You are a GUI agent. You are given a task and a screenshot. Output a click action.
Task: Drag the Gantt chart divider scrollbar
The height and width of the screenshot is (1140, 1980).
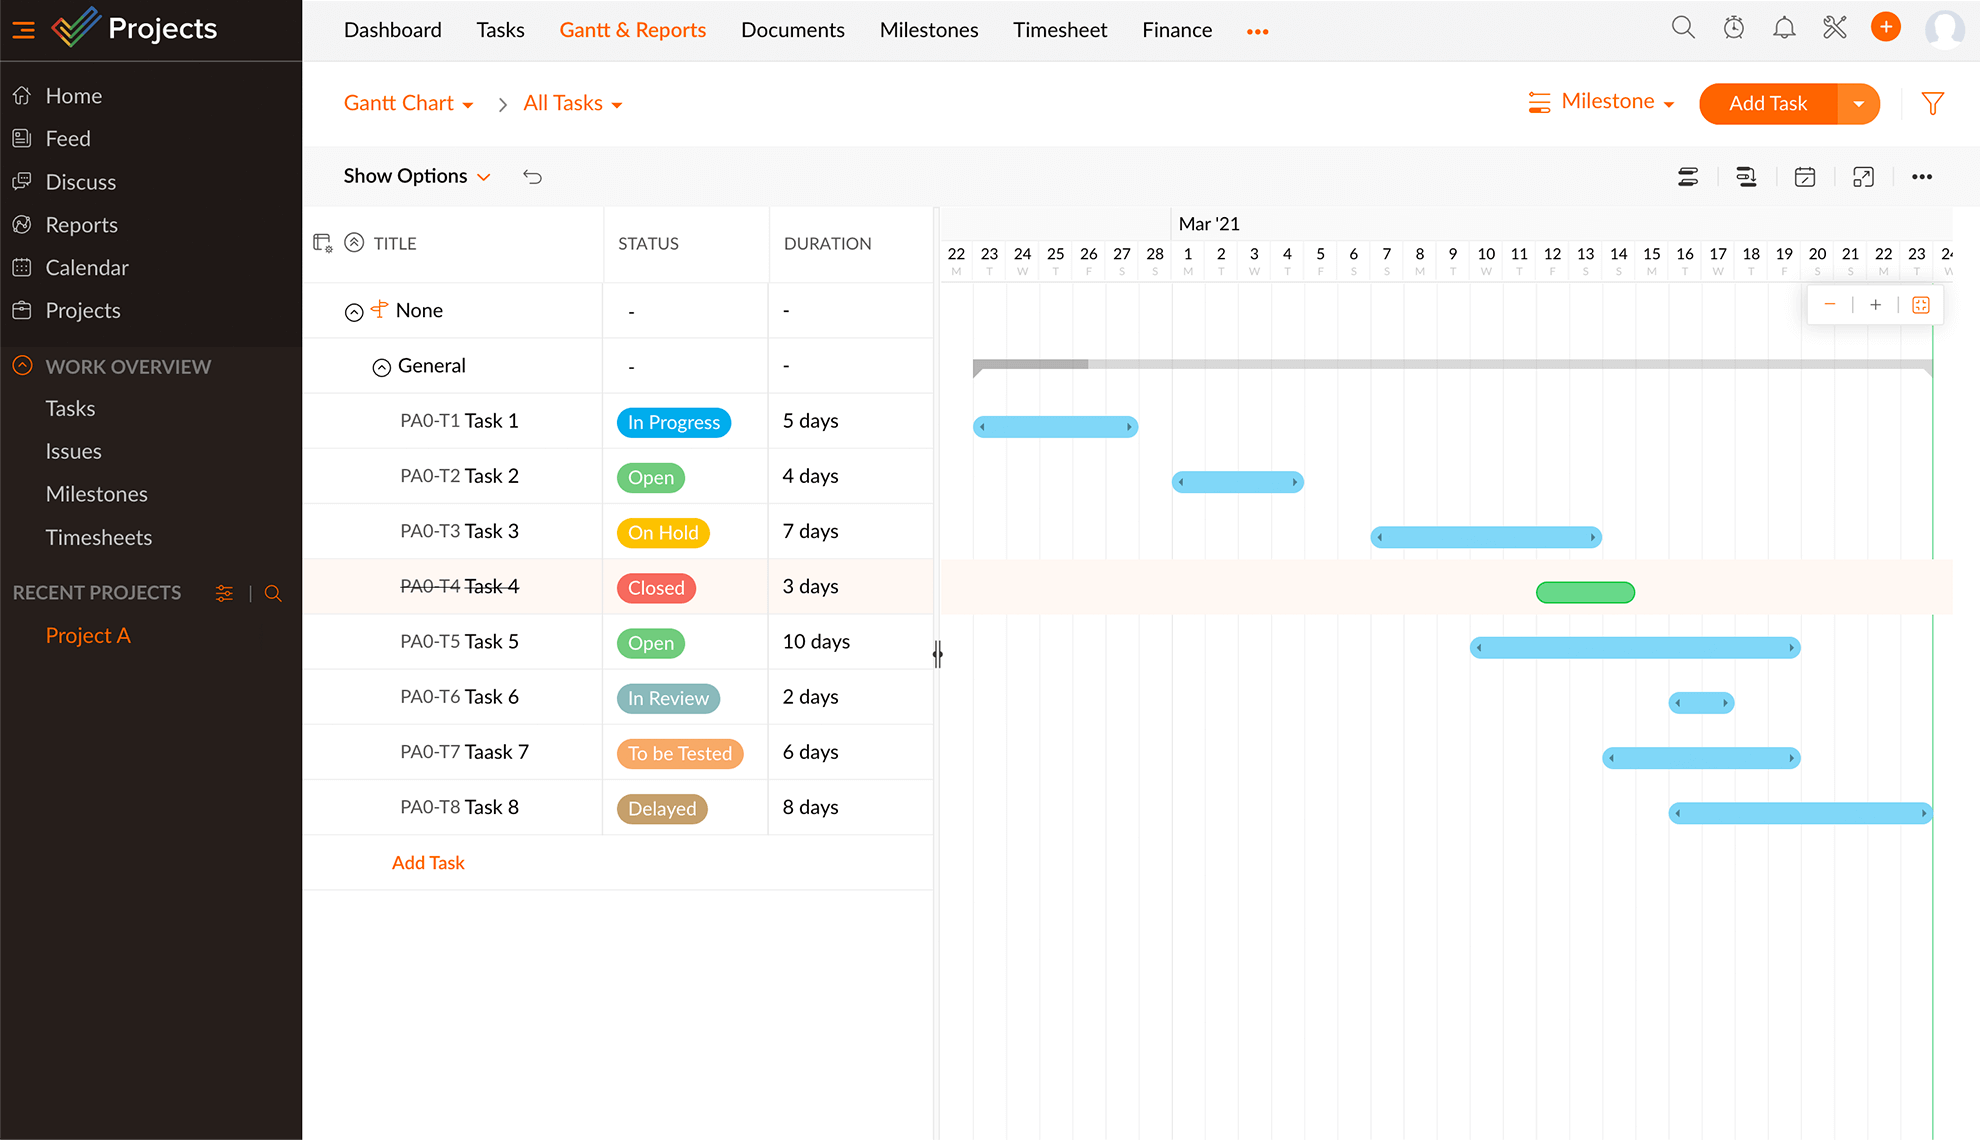(937, 653)
